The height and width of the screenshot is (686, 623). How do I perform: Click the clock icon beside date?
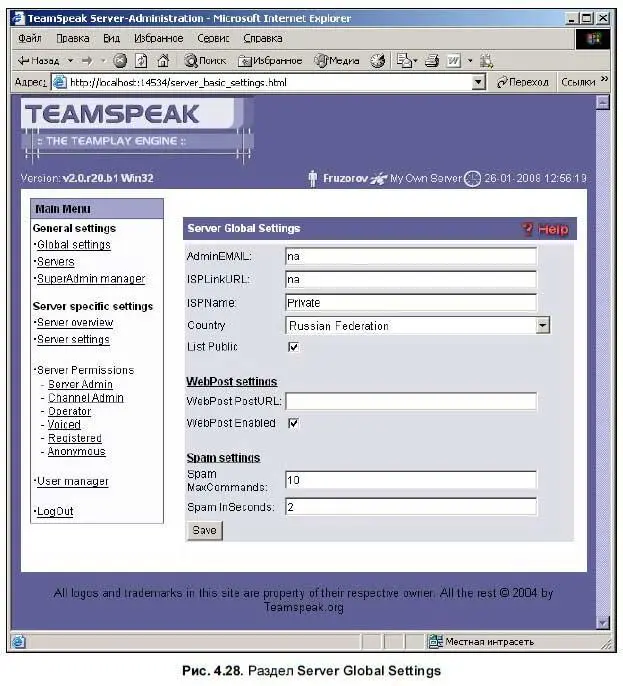[472, 178]
